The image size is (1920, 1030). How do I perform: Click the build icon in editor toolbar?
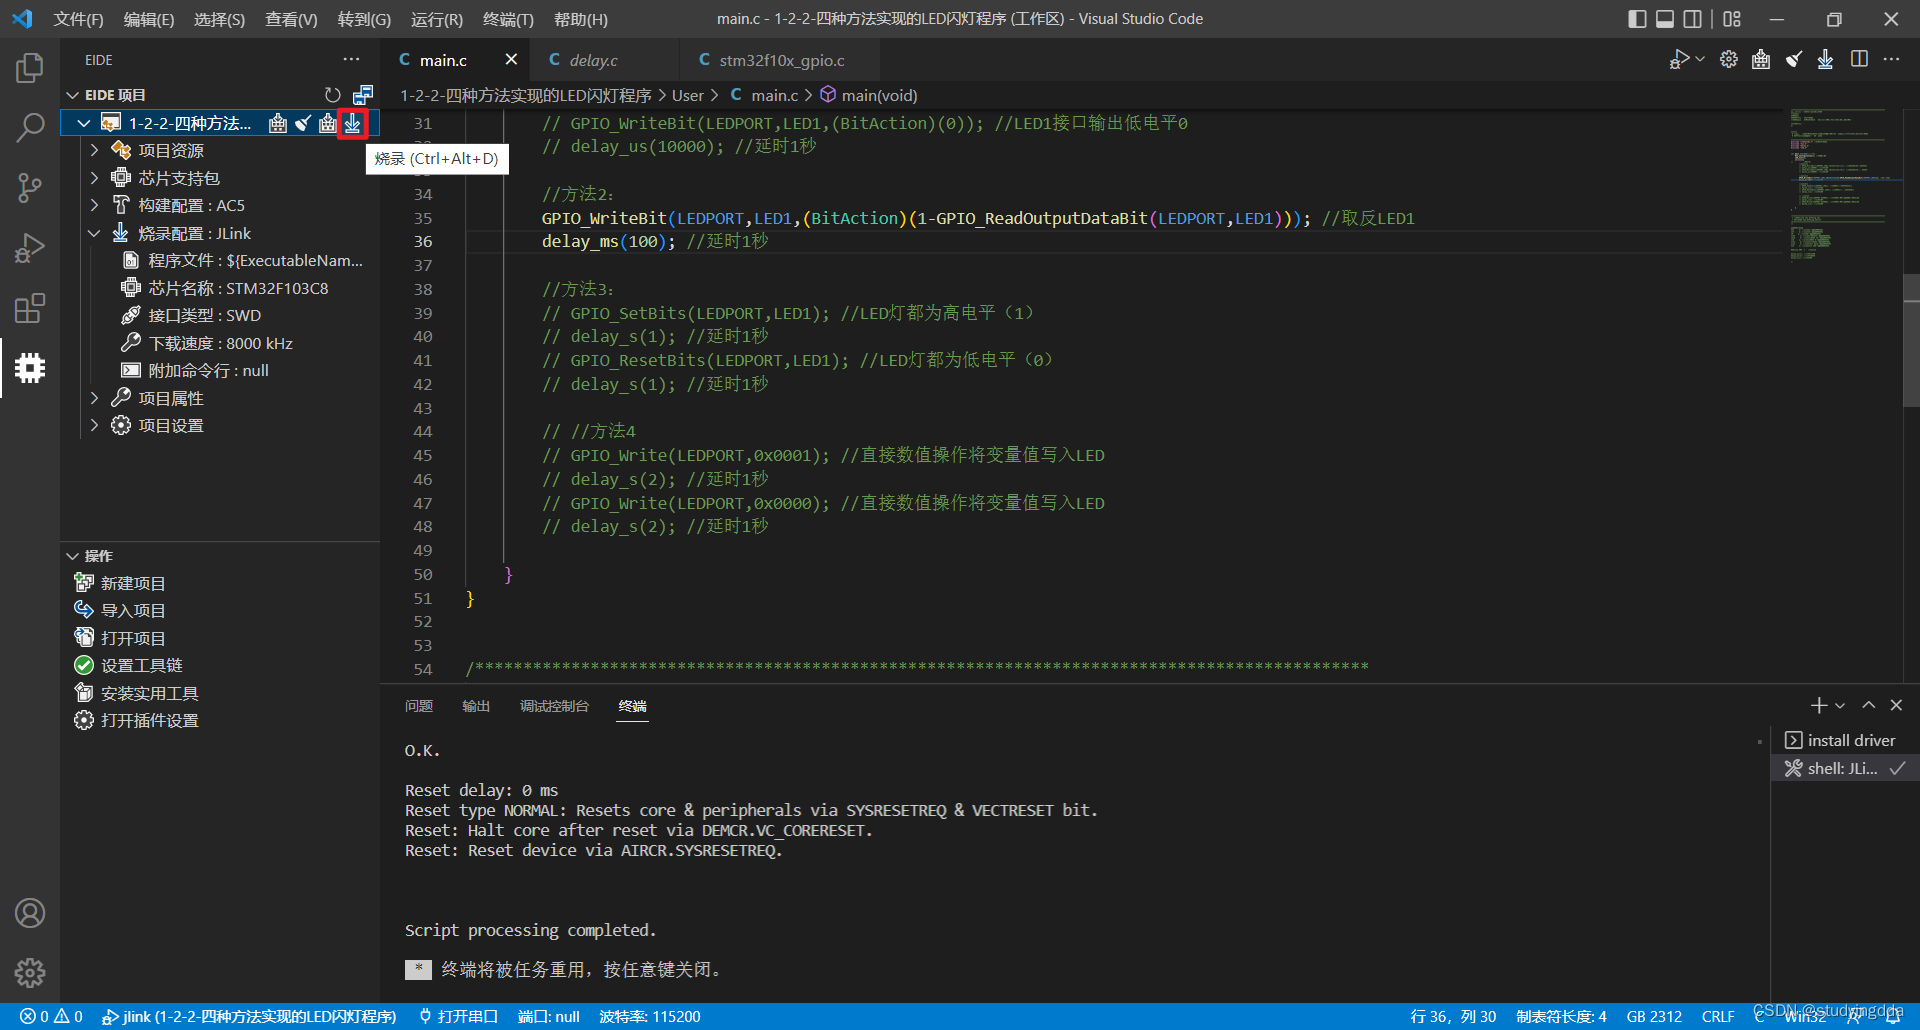(x=1761, y=60)
